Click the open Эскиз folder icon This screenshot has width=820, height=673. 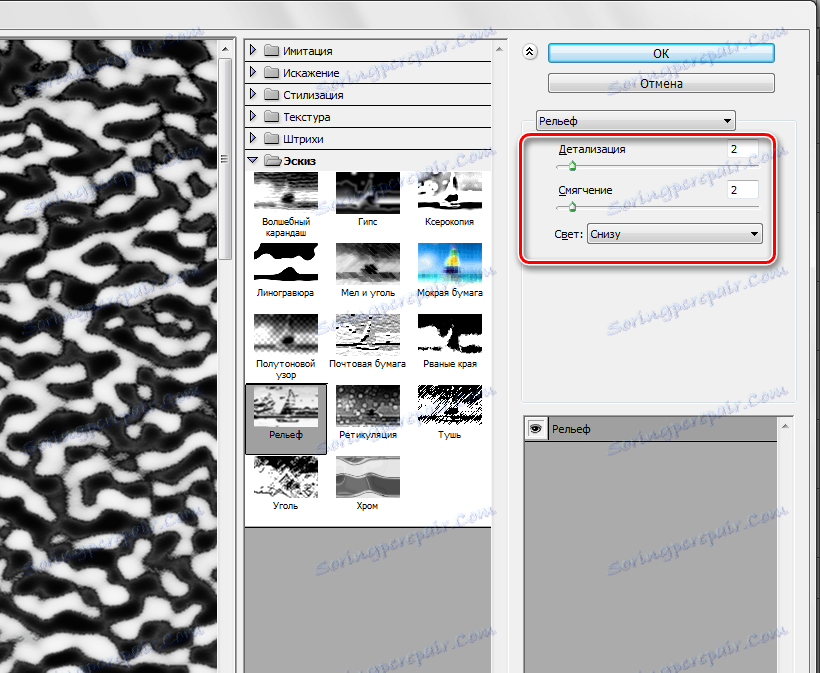[272, 161]
